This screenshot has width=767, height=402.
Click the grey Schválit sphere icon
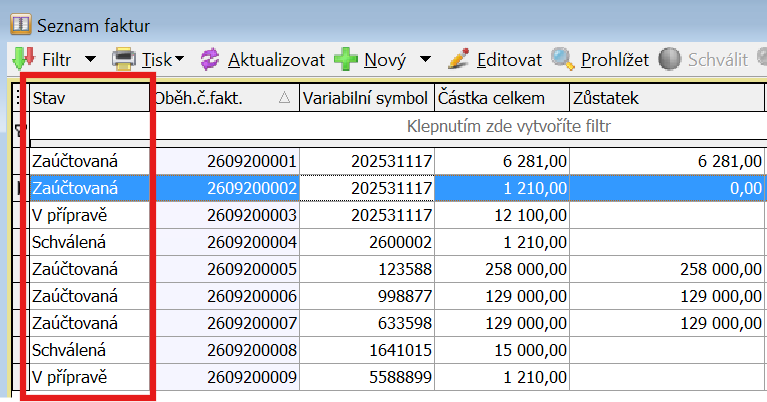pyautogui.click(x=669, y=59)
